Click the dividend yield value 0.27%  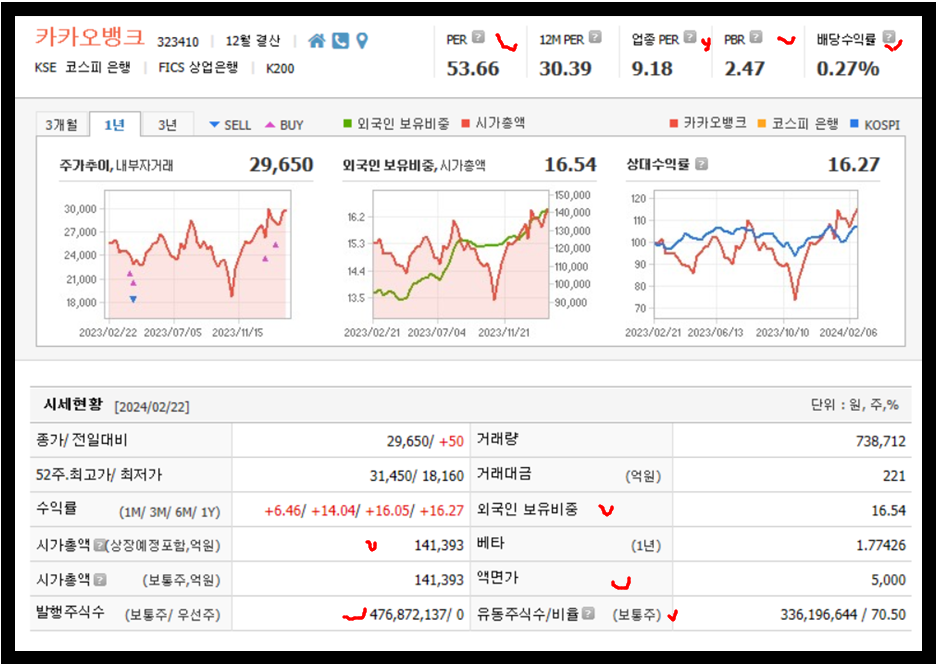point(848,69)
